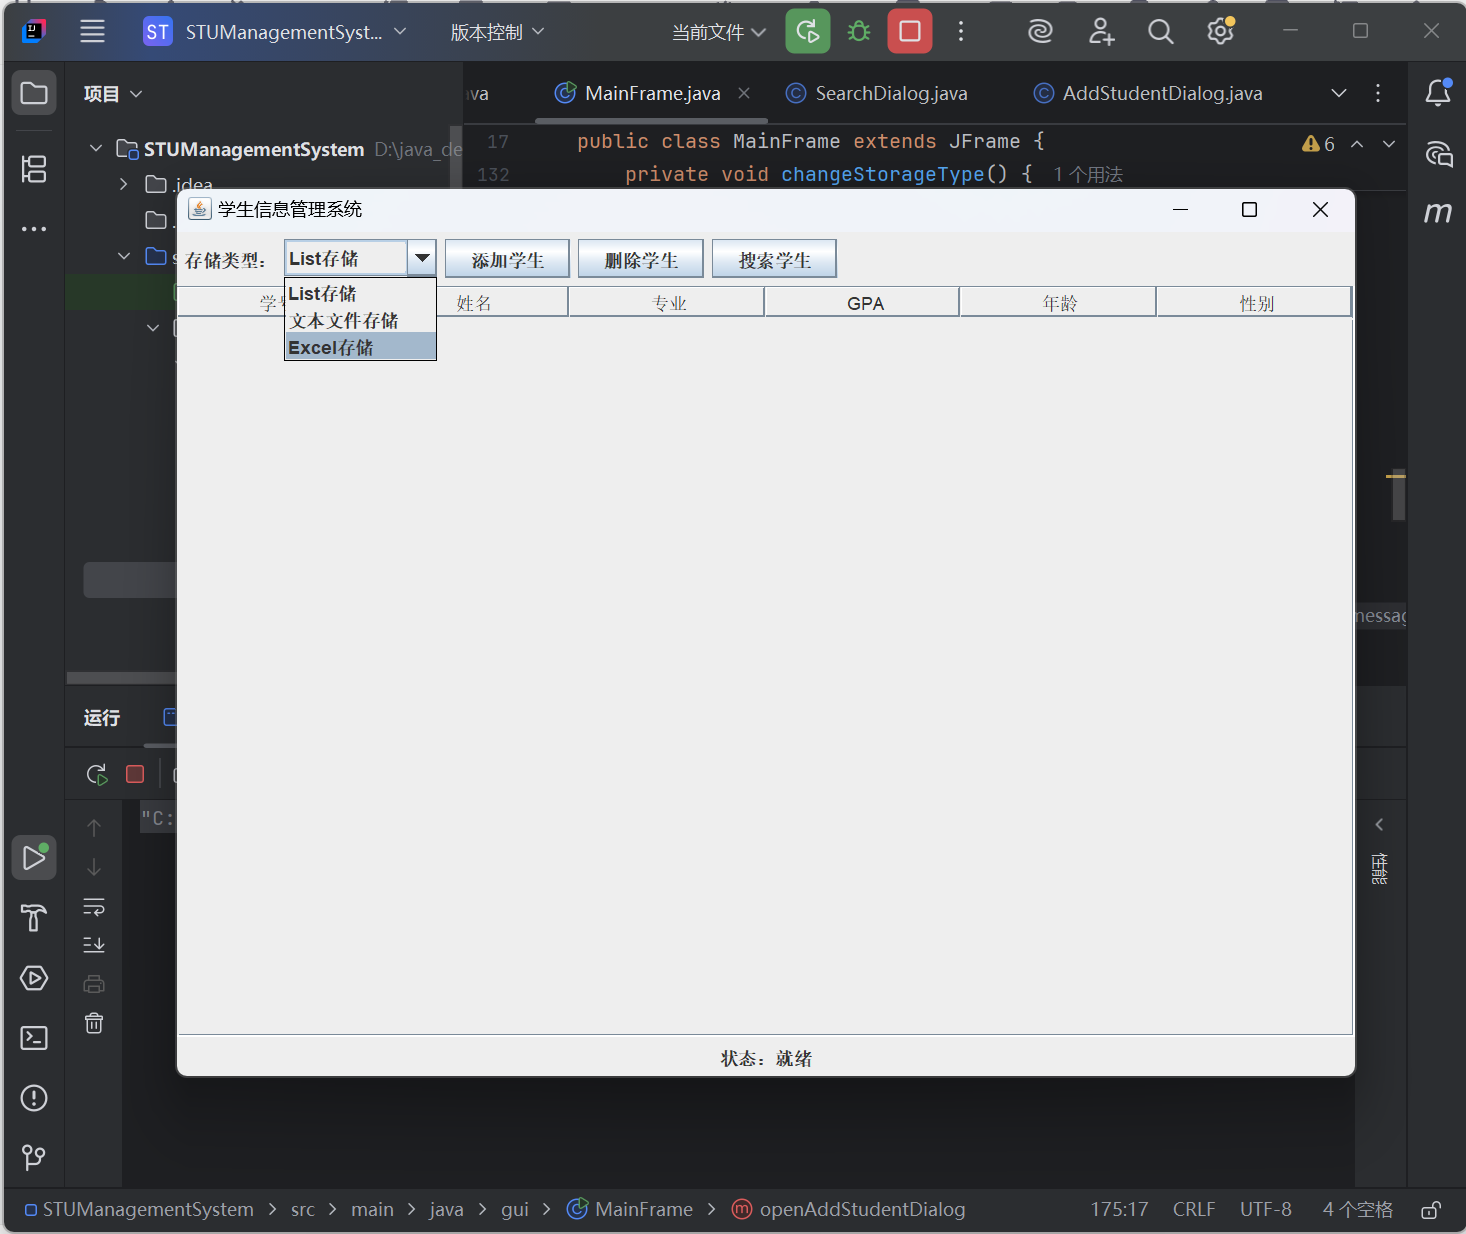Click the GPA table column header
This screenshot has width=1466, height=1234.
click(x=863, y=302)
